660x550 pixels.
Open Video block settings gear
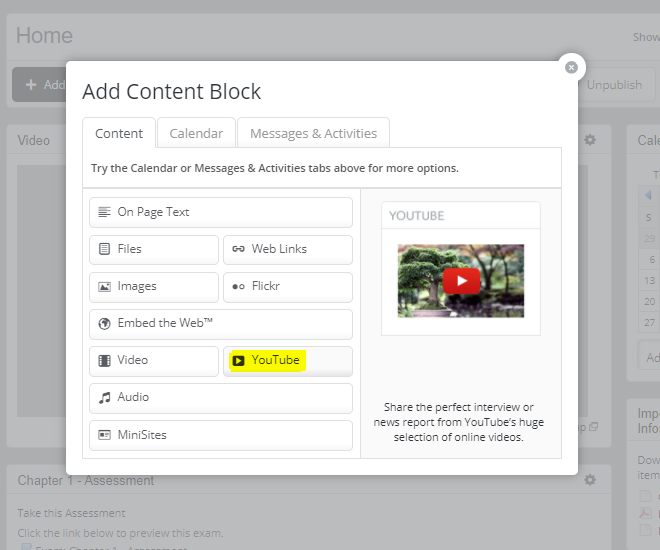coord(590,140)
